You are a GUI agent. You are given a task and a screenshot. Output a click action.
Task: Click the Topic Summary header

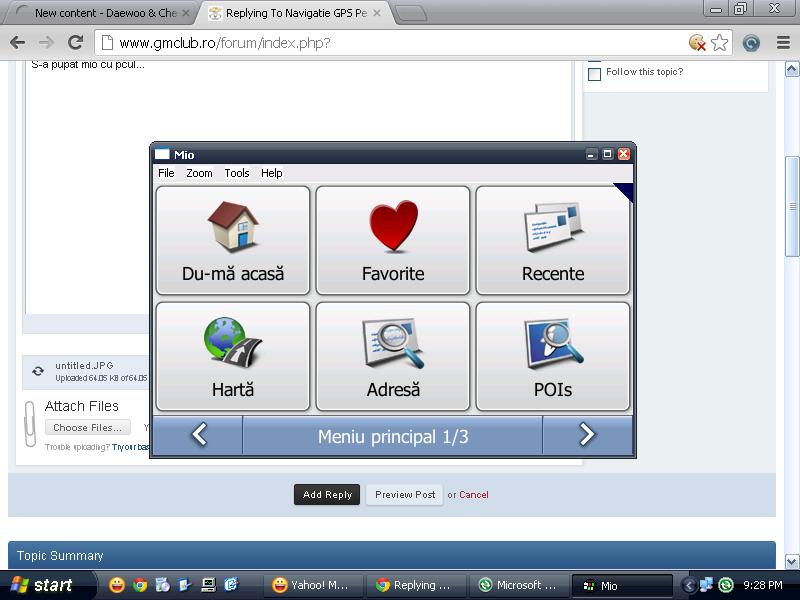tap(392, 555)
